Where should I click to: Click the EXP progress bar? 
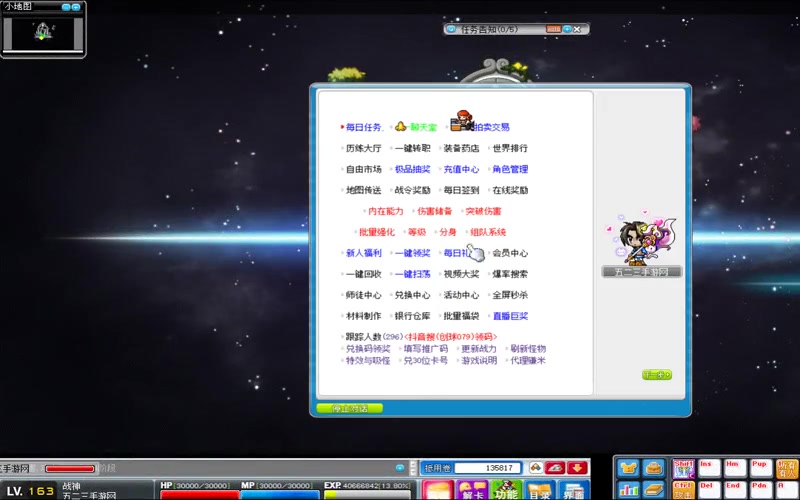367,495
